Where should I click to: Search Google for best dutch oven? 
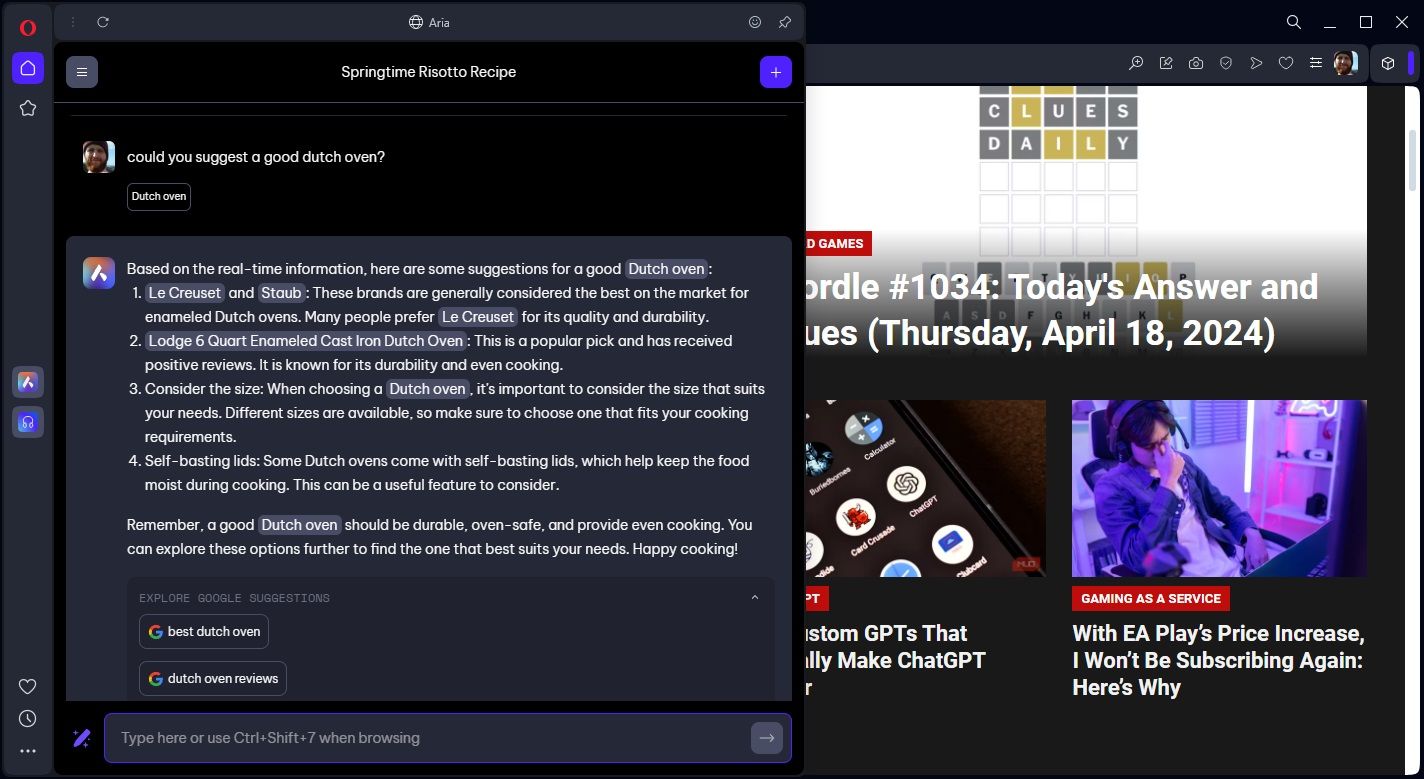(204, 631)
